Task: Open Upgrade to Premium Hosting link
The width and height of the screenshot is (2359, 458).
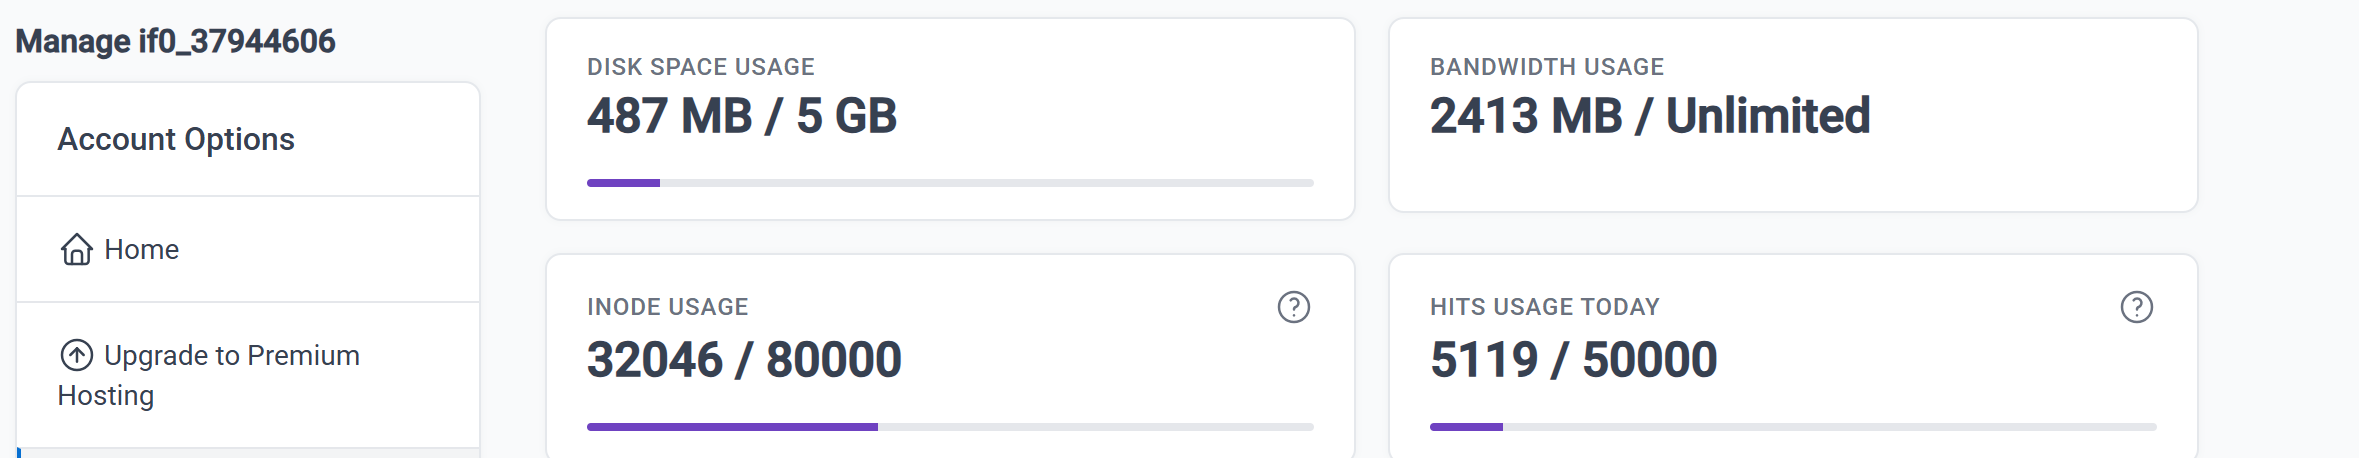Action: pos(230,356)
